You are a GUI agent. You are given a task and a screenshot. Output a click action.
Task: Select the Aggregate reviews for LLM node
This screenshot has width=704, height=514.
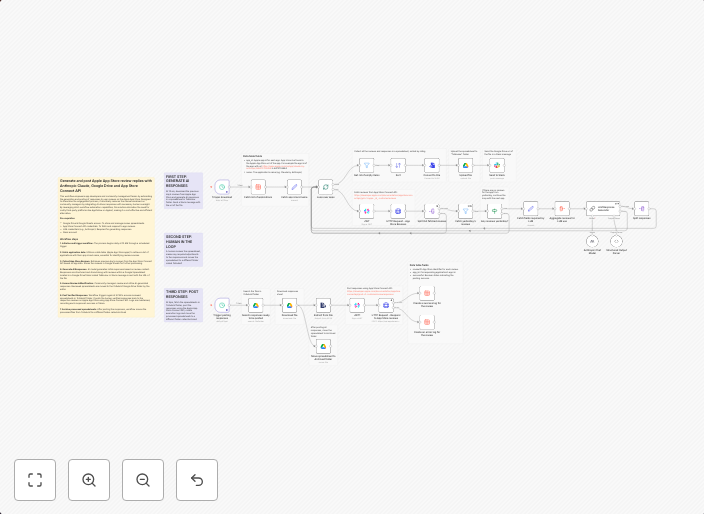point(562,209)
